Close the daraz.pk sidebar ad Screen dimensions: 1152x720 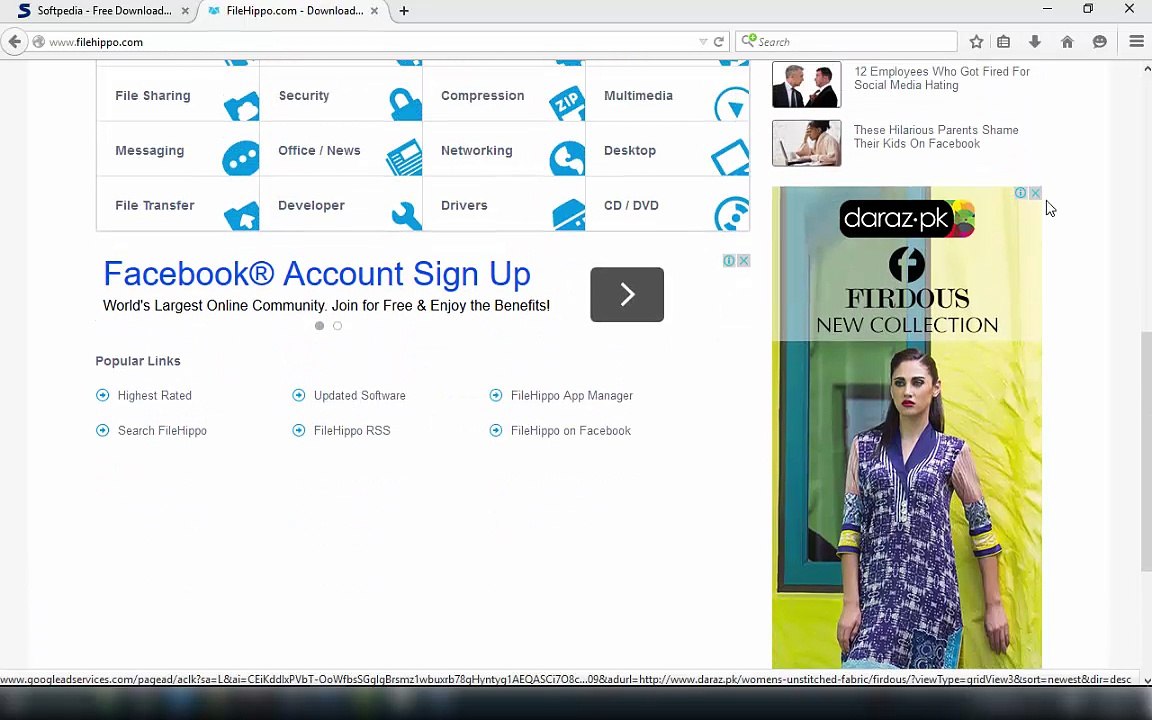(1035, 193)
